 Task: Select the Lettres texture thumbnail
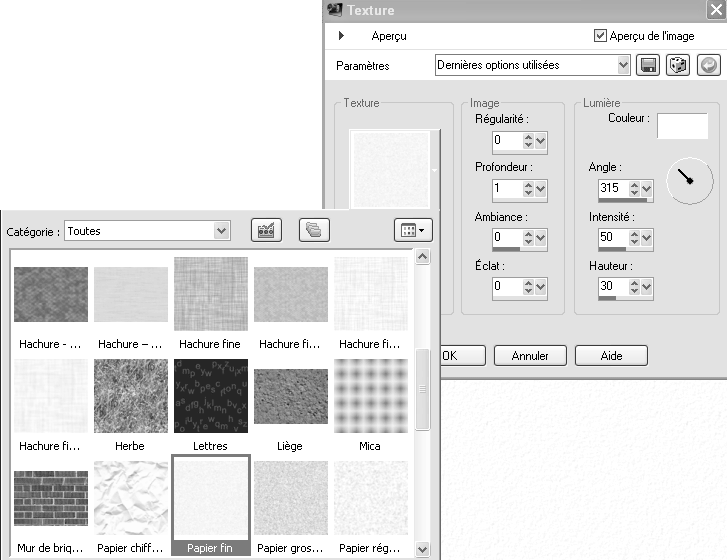click(211, 396)
